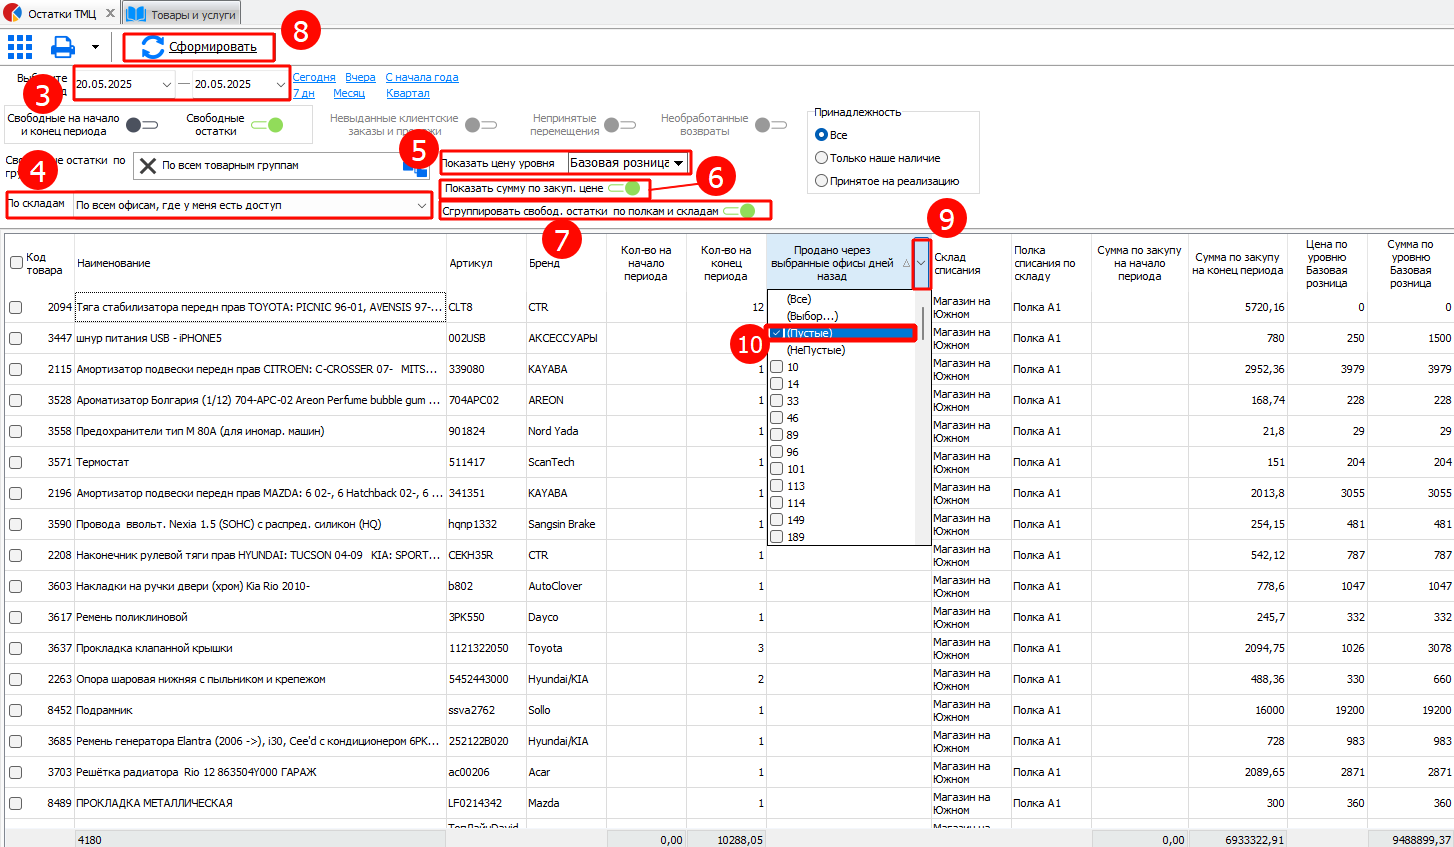Screen dimensions: 1454x847
Task: Tick the checkbox for row 3571 Термостат
Action: tap(16, 462)
